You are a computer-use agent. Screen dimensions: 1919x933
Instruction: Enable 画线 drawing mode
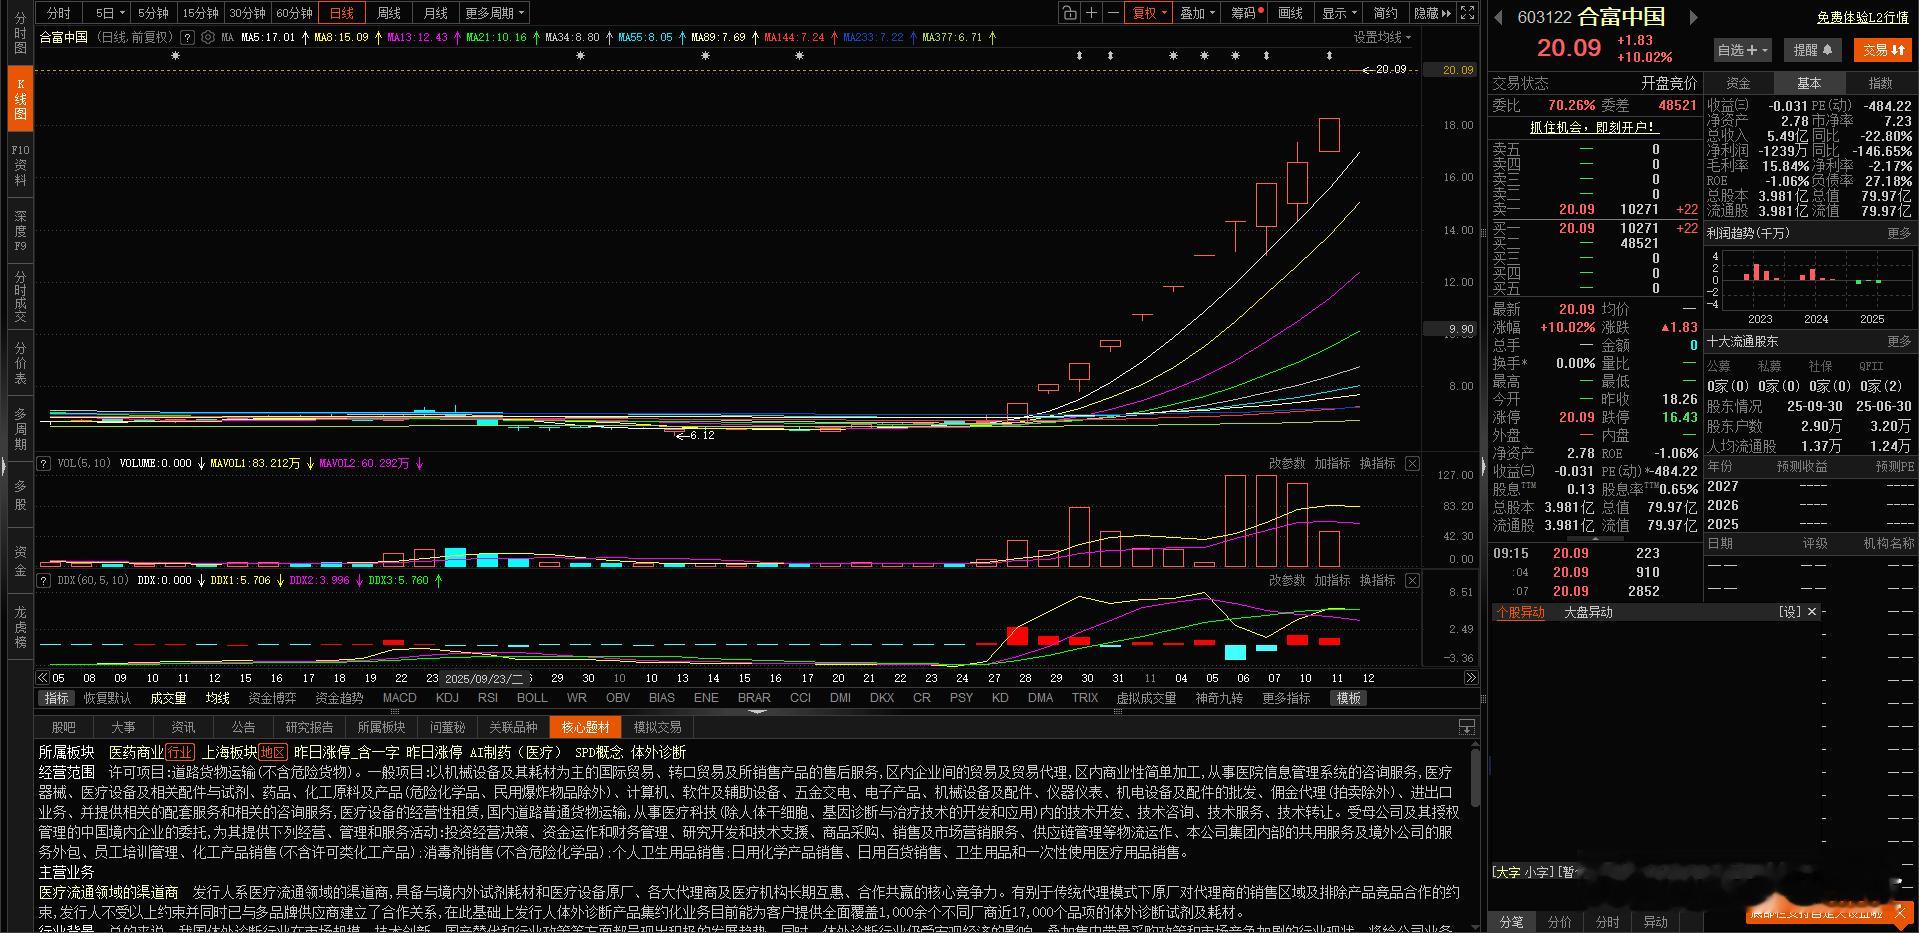1291,12
